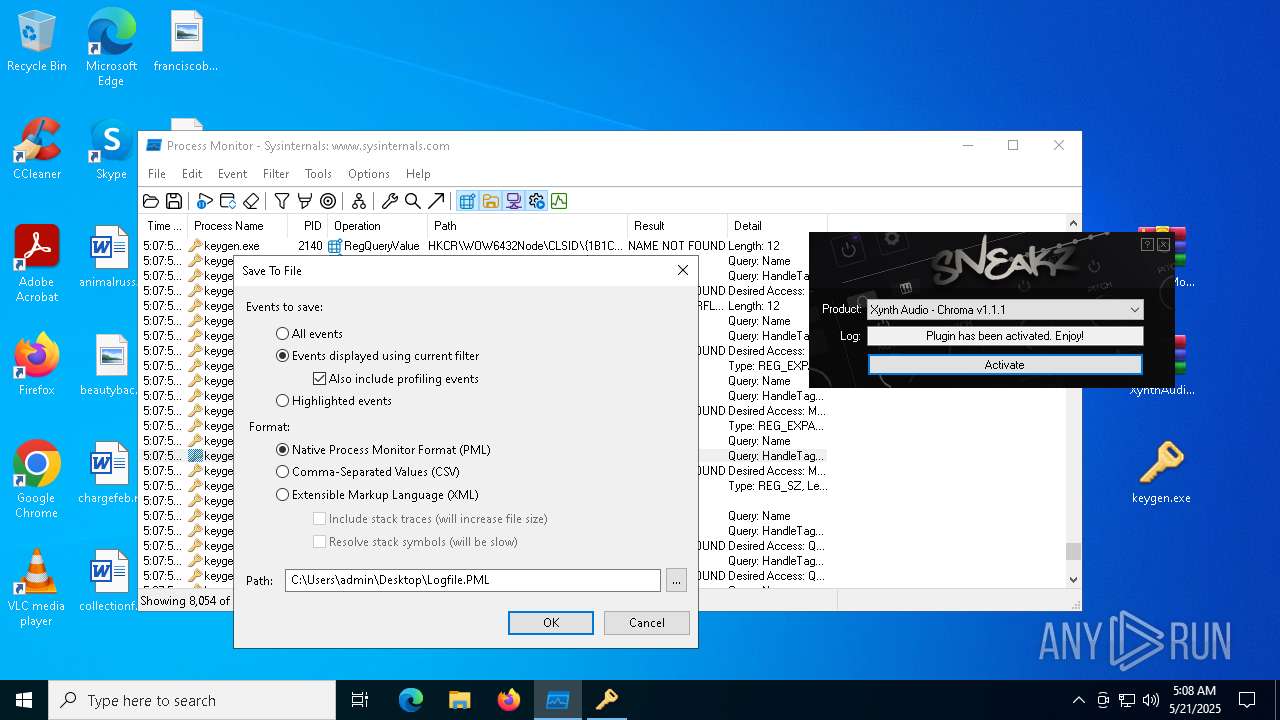Viewport: 1280px width, 720px height.
Task: Click the taskbar search box
Action: (192, 700)
